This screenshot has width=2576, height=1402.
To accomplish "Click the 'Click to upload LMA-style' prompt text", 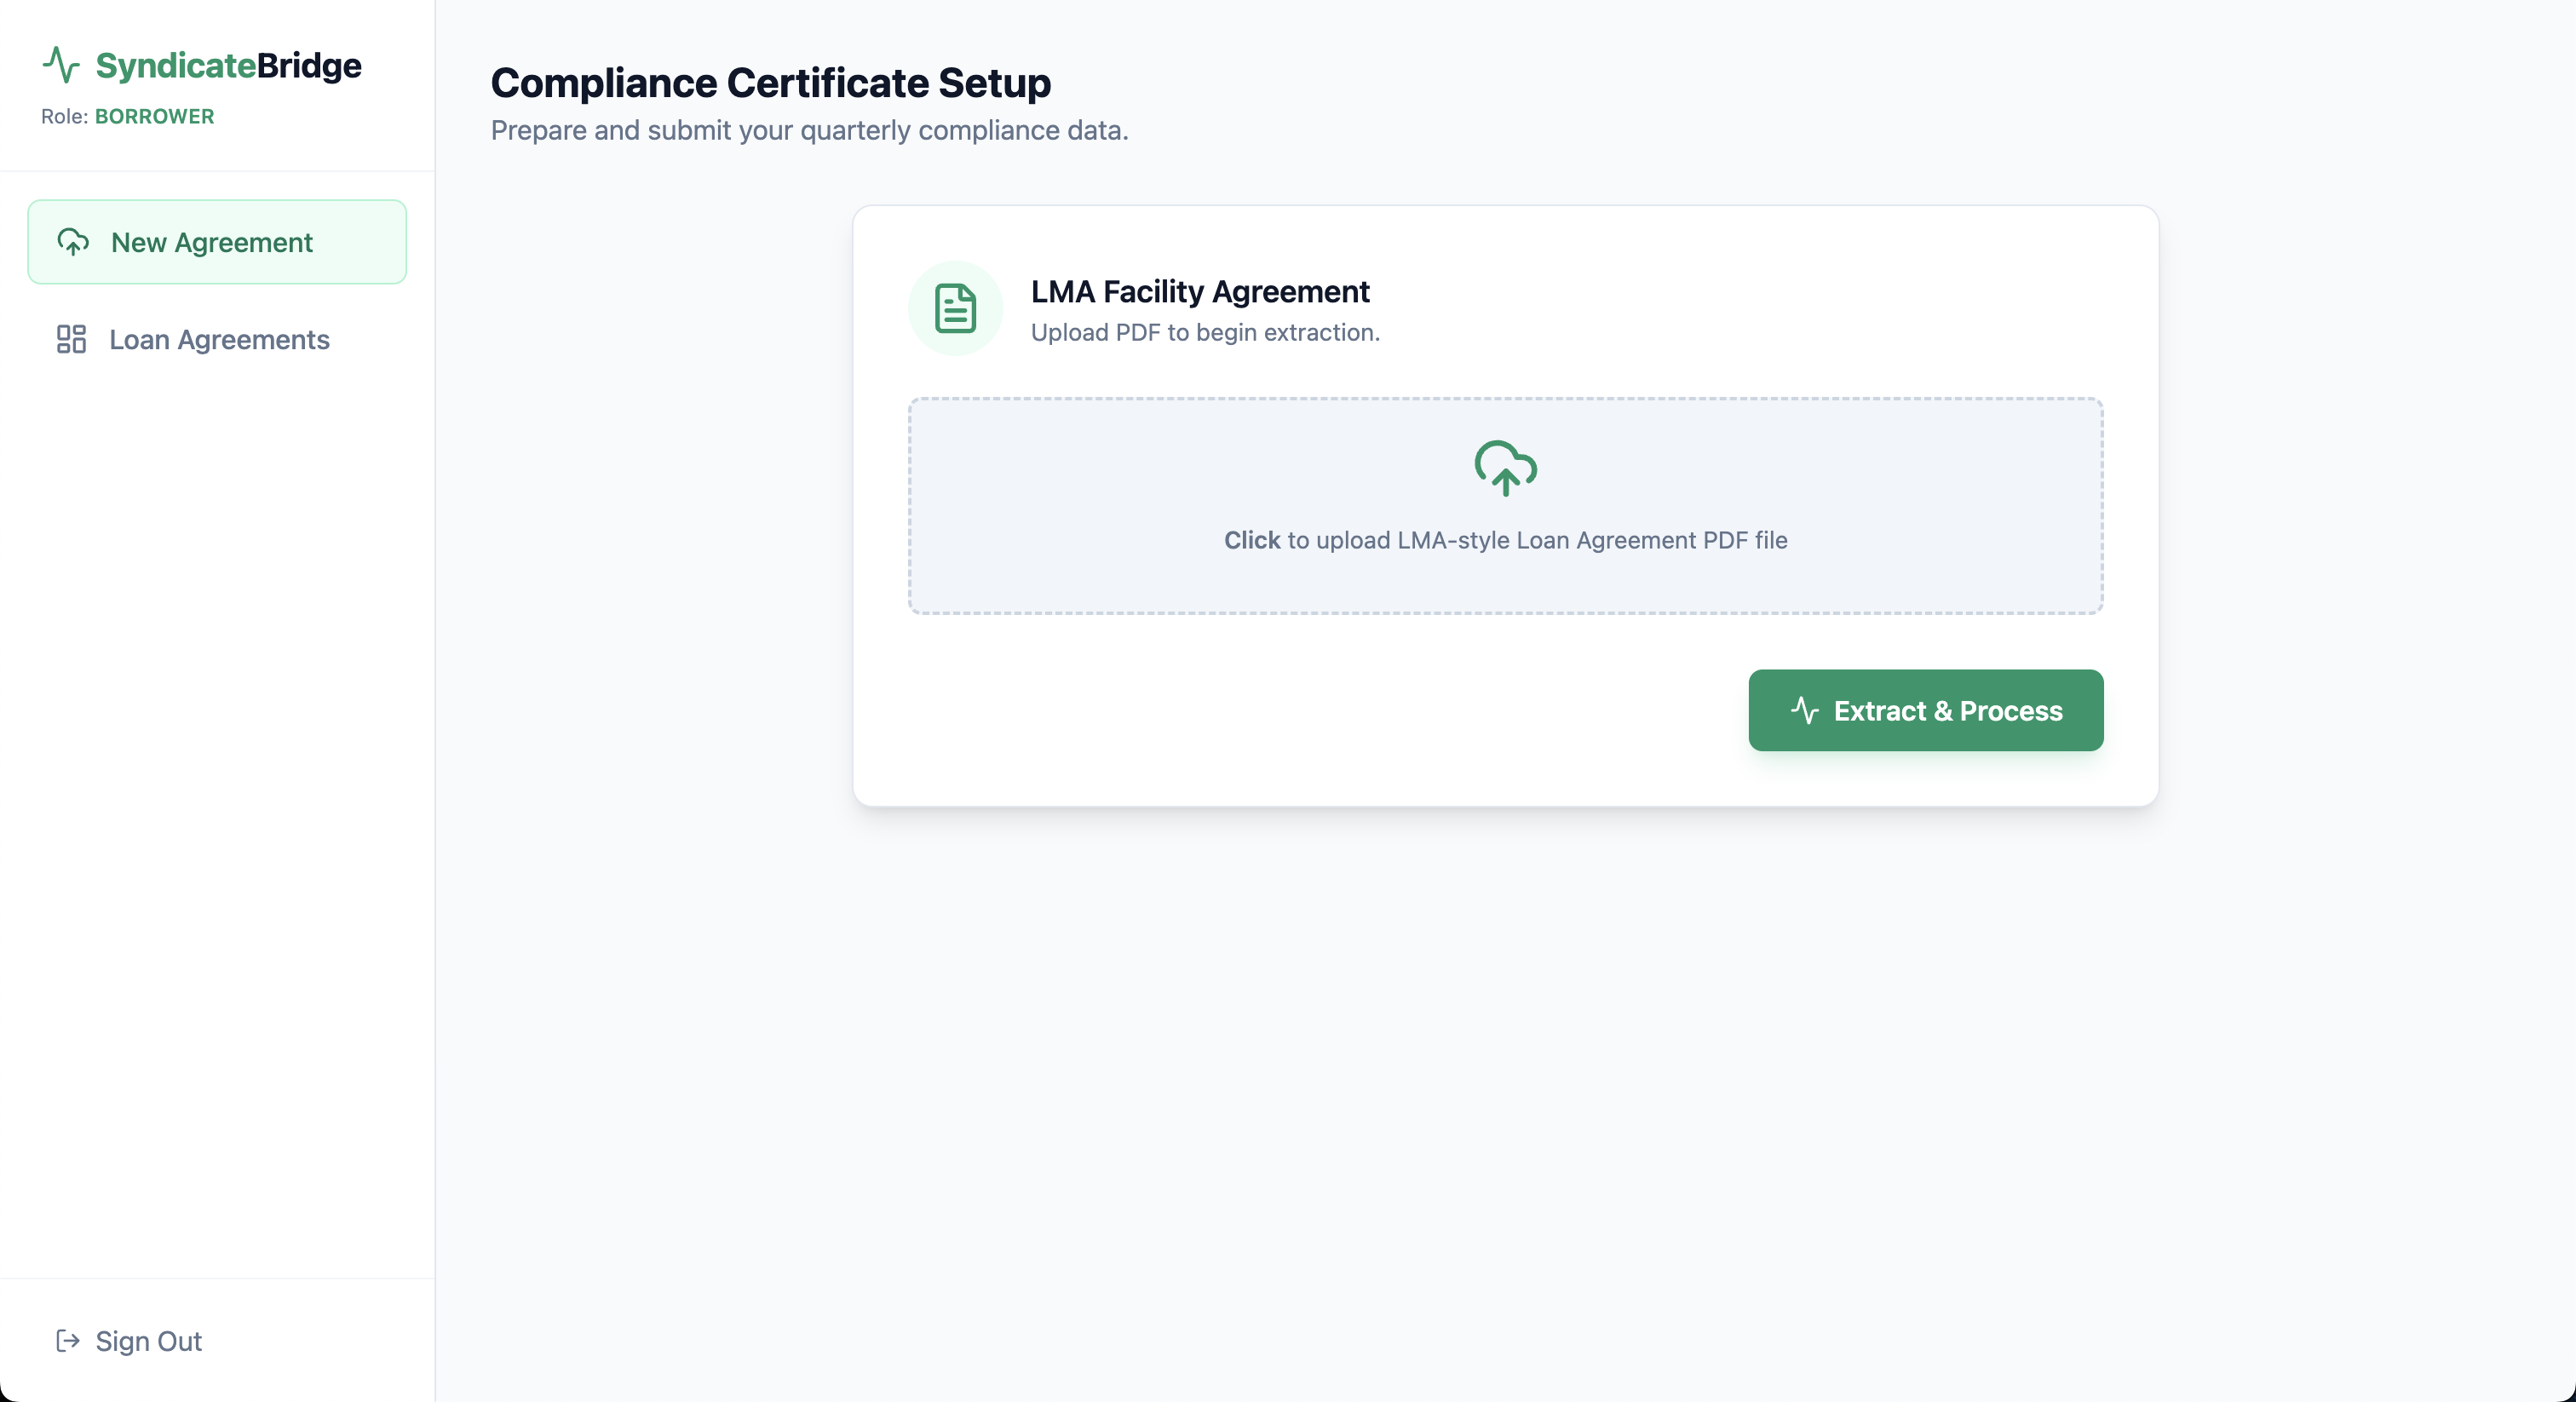I will [1505, 540].
